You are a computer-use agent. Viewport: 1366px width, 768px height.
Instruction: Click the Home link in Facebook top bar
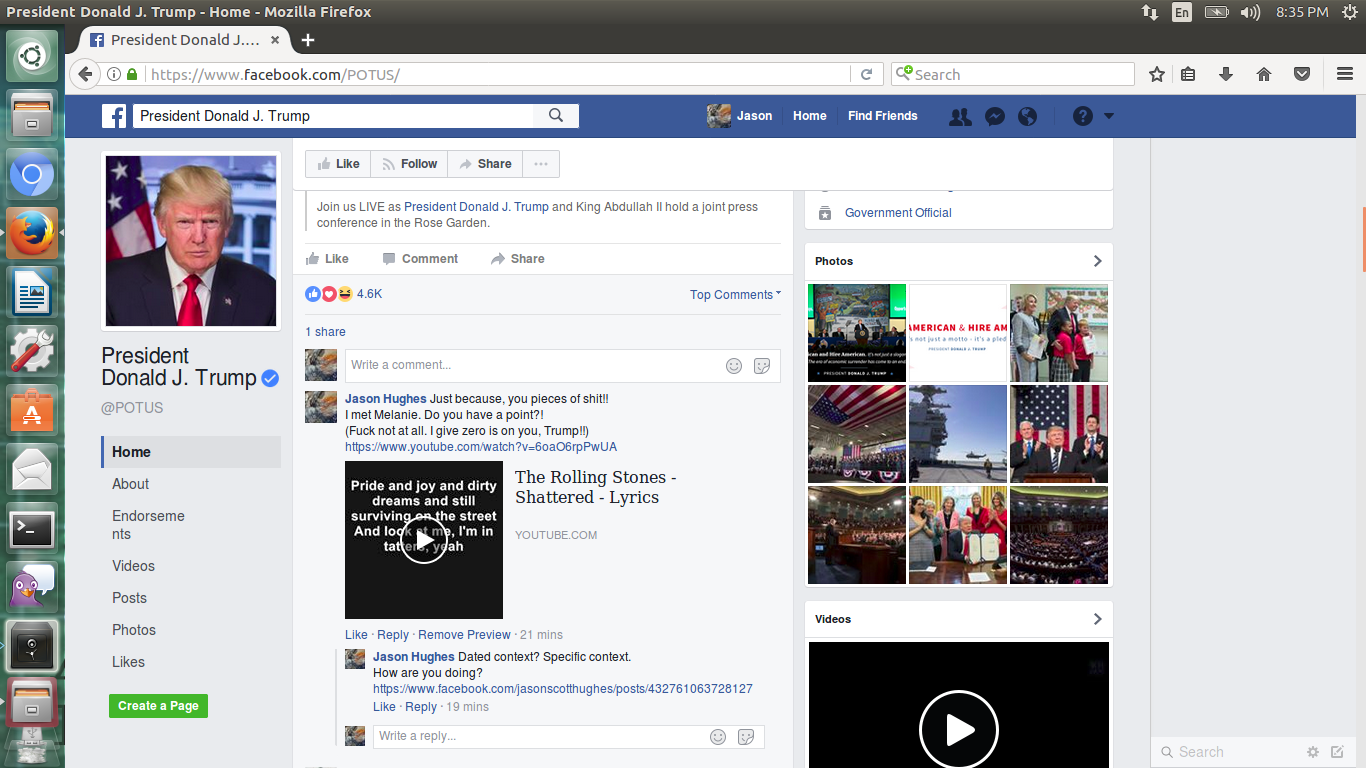[x=809, y=116]
